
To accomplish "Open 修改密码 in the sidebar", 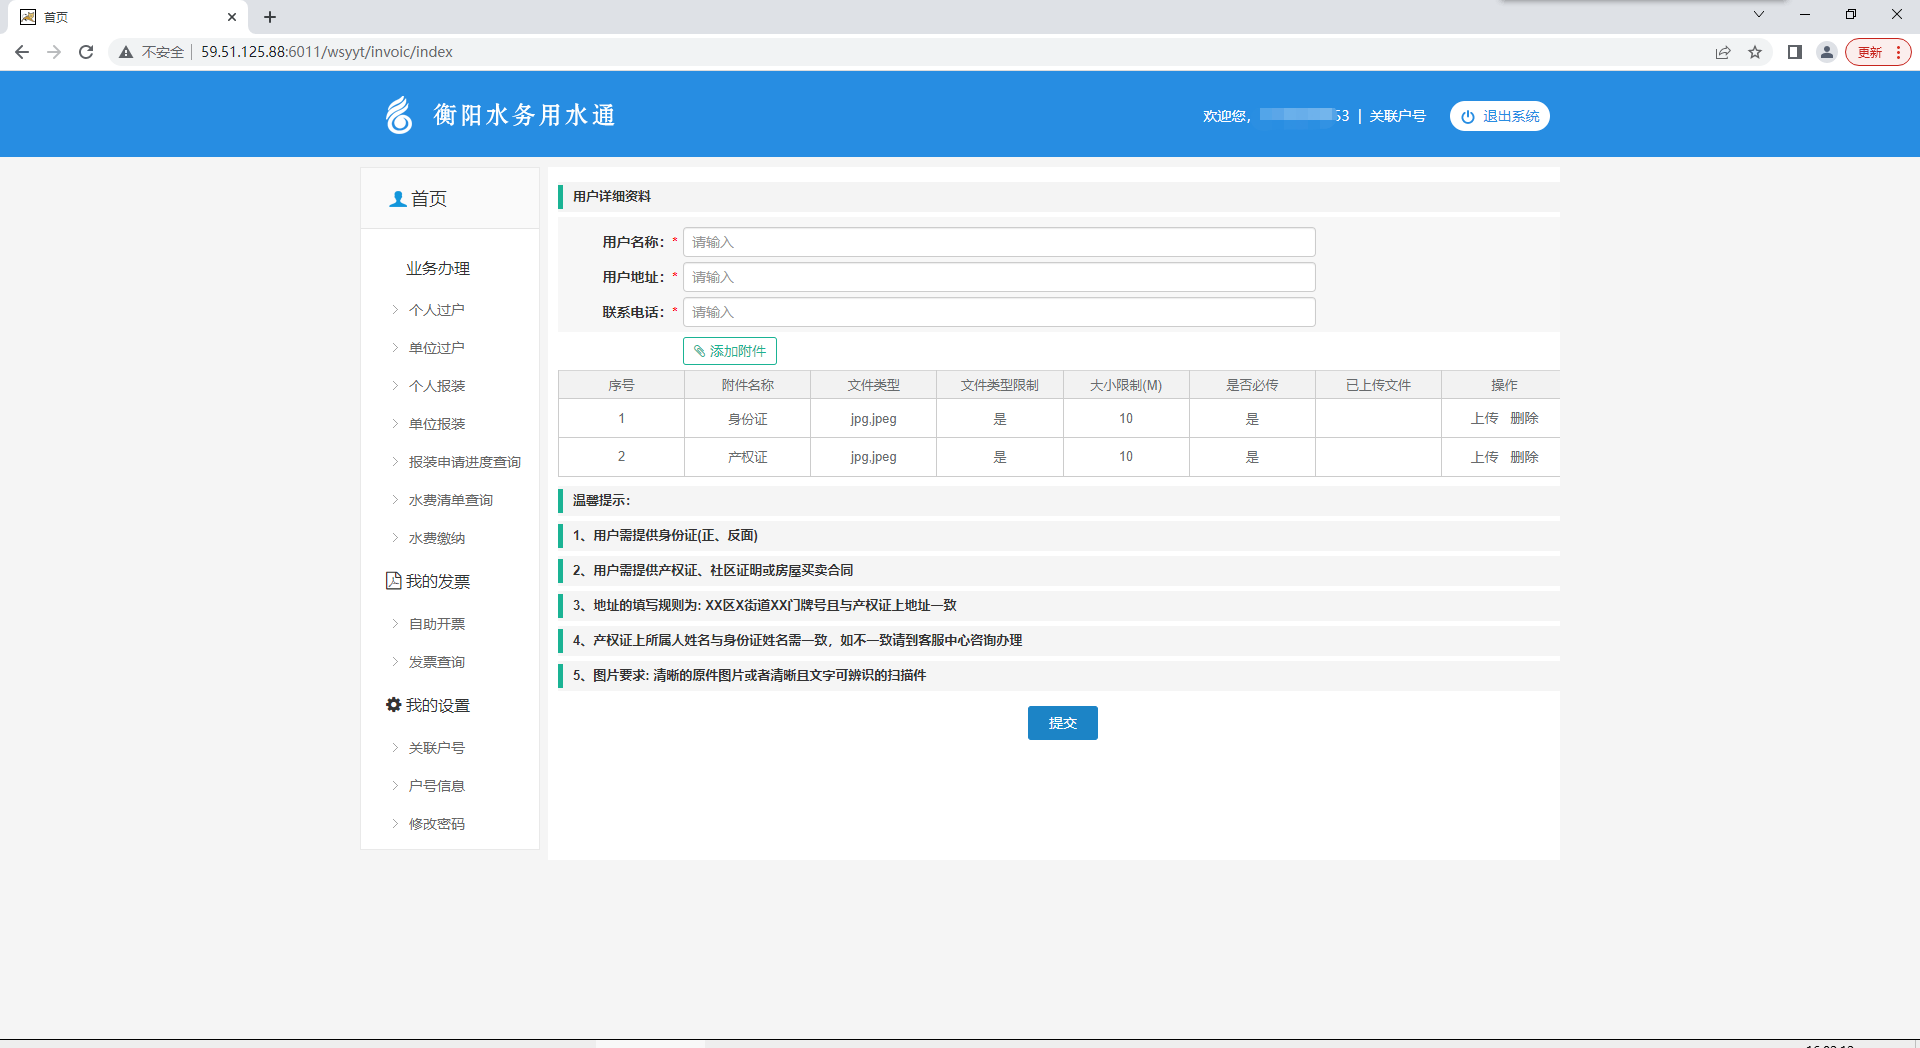I will coord(436,824).
